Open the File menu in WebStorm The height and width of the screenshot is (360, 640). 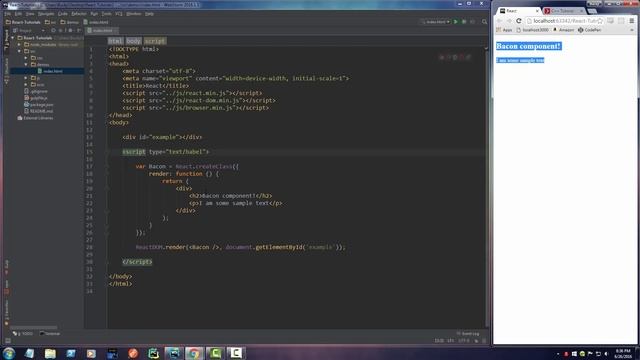pos(7,14)
